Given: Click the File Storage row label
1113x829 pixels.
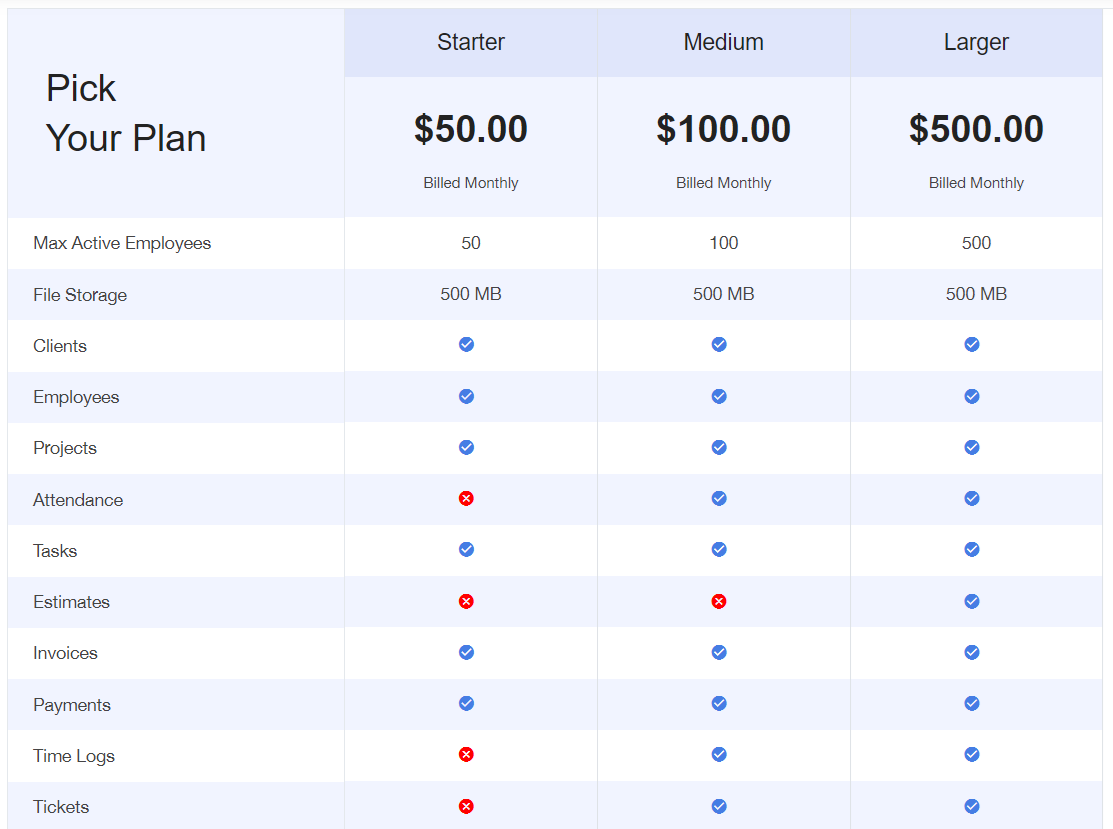Looking at the screenshot, I should click(80, 295).
